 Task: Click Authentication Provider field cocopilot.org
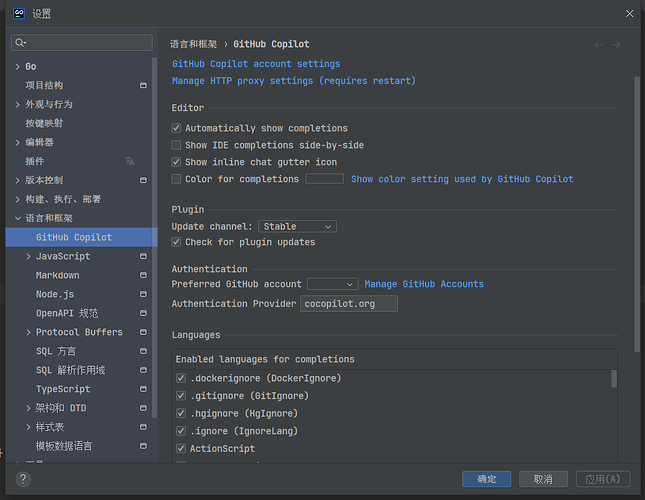click(x=349, y=304)
